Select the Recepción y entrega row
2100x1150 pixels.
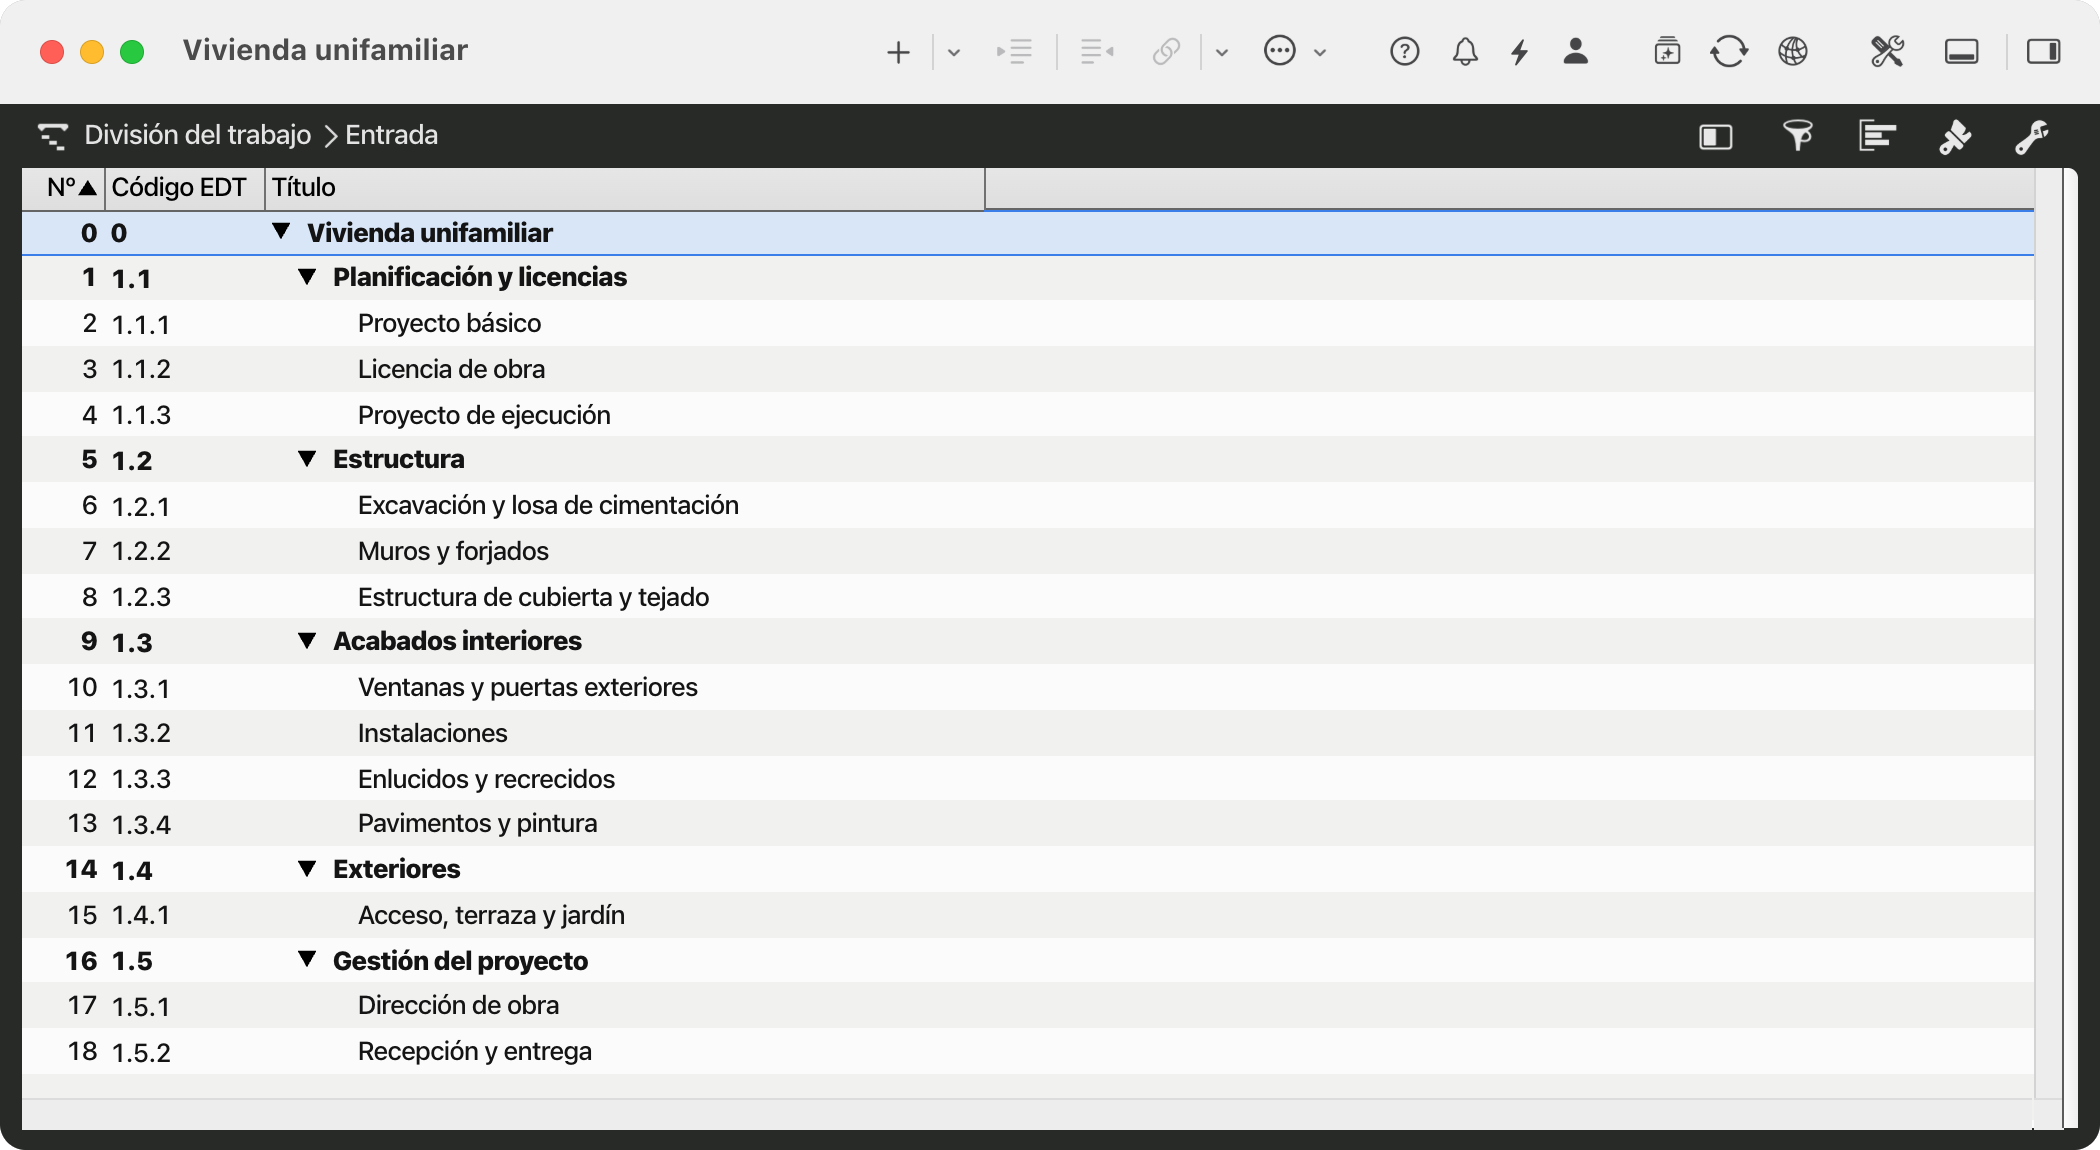point(1028,1051)
